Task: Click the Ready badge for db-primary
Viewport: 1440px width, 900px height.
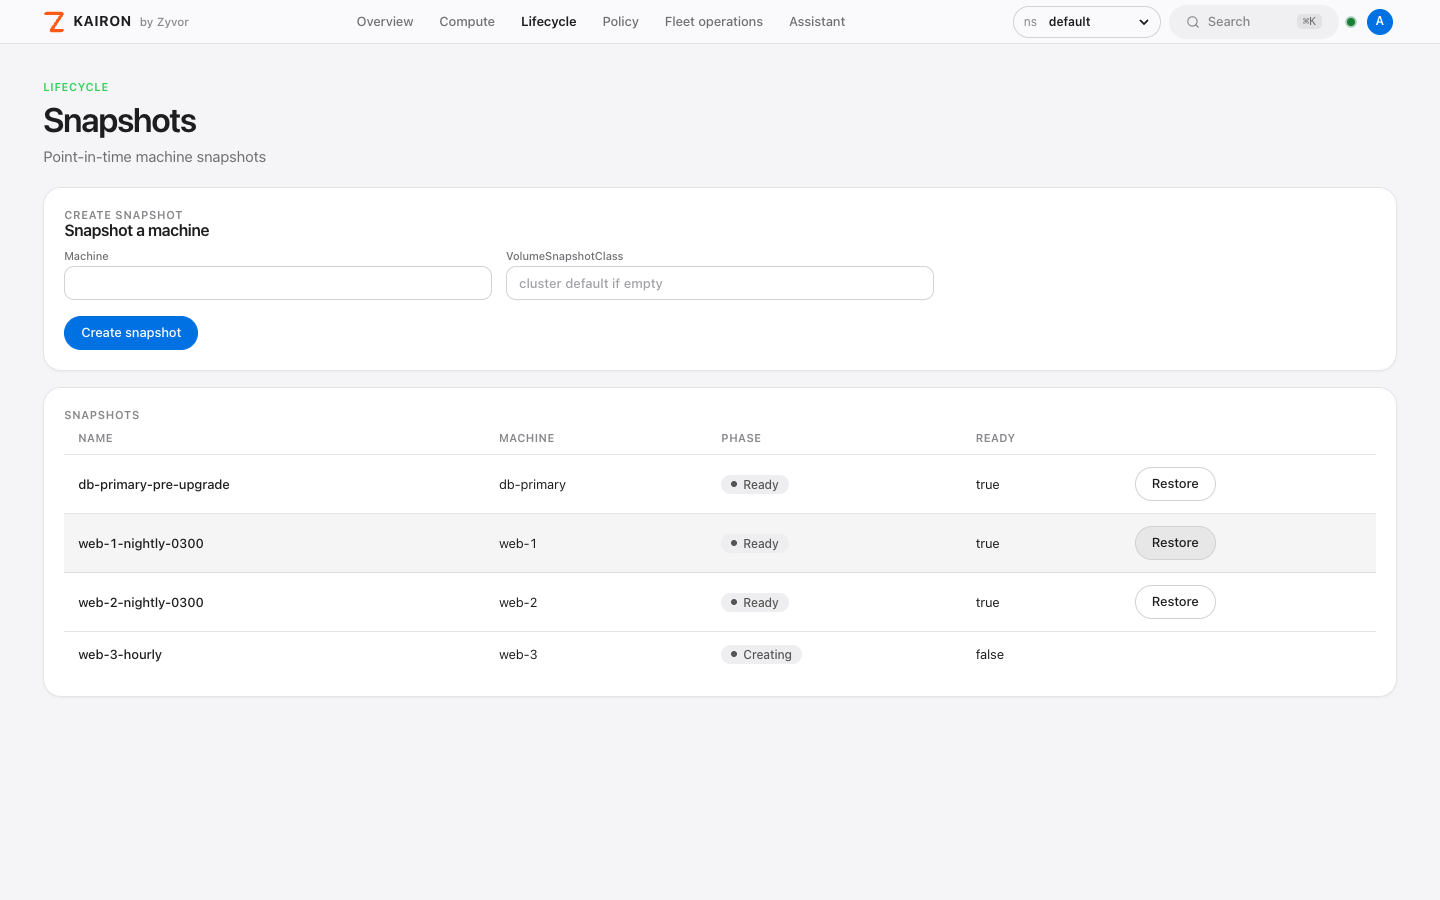Action: [755, 485]
